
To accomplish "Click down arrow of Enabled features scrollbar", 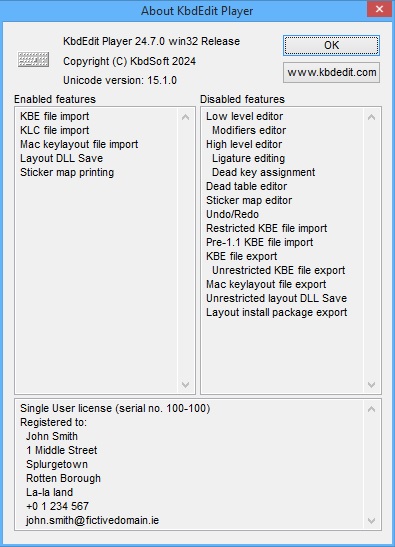I will coord(186,384).
